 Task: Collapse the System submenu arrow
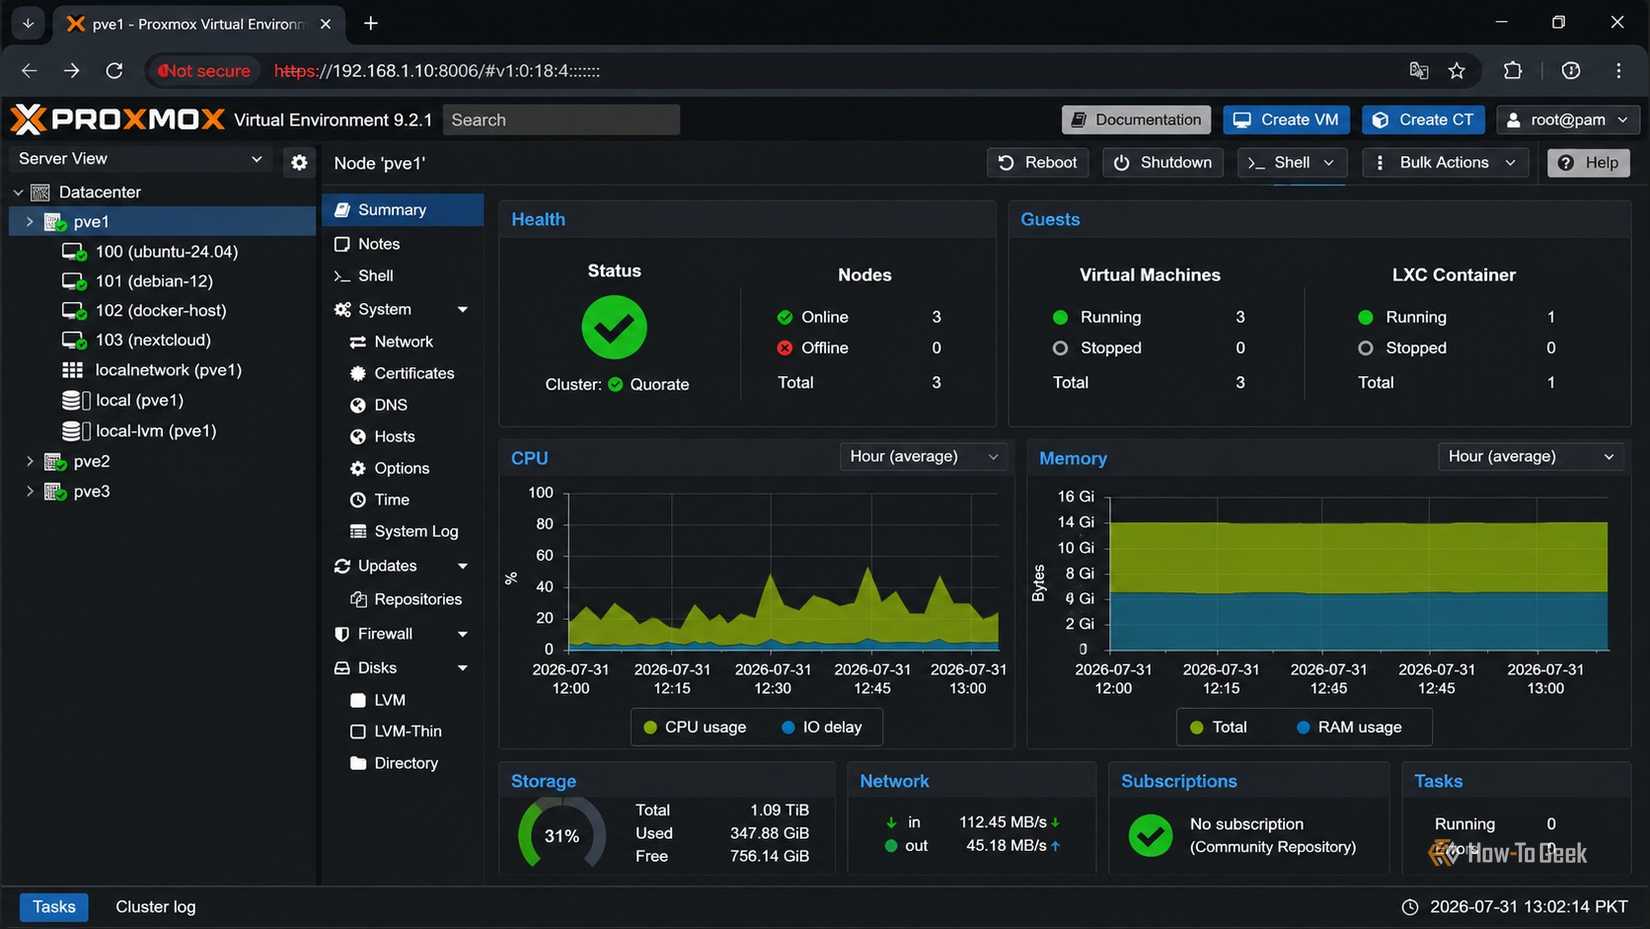[462, 310]
